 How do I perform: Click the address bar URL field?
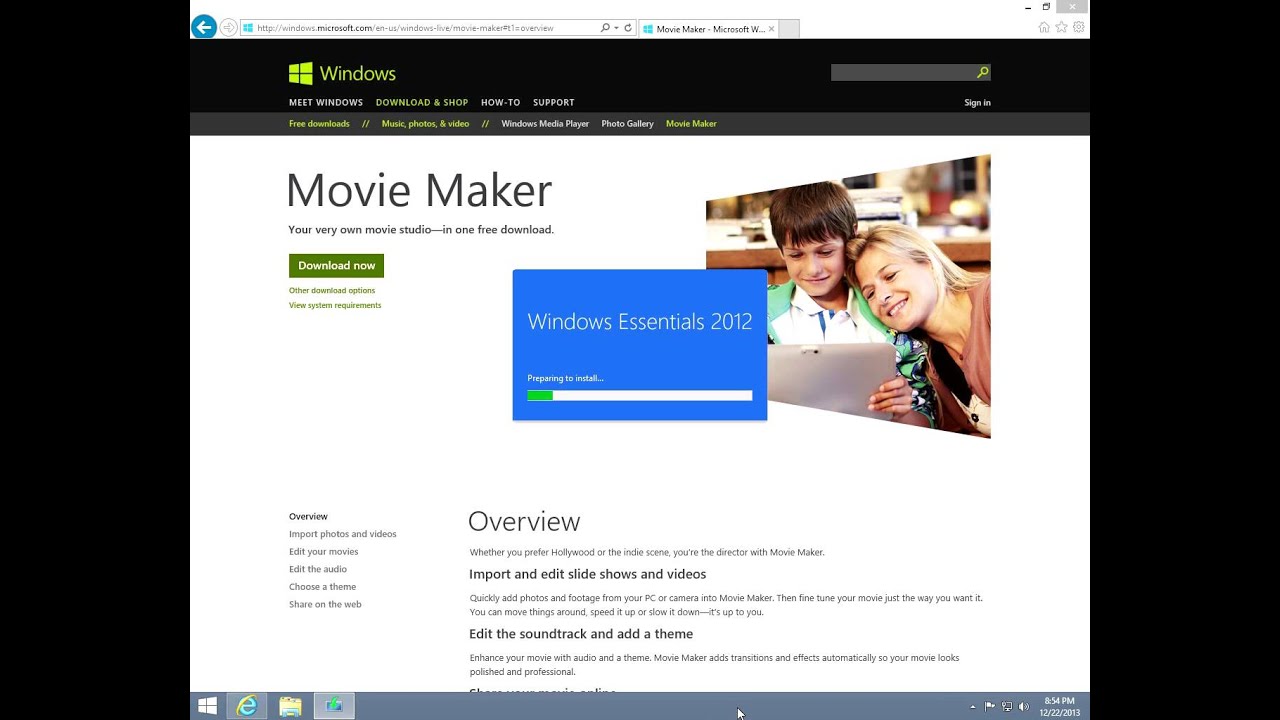click(420, 28)
